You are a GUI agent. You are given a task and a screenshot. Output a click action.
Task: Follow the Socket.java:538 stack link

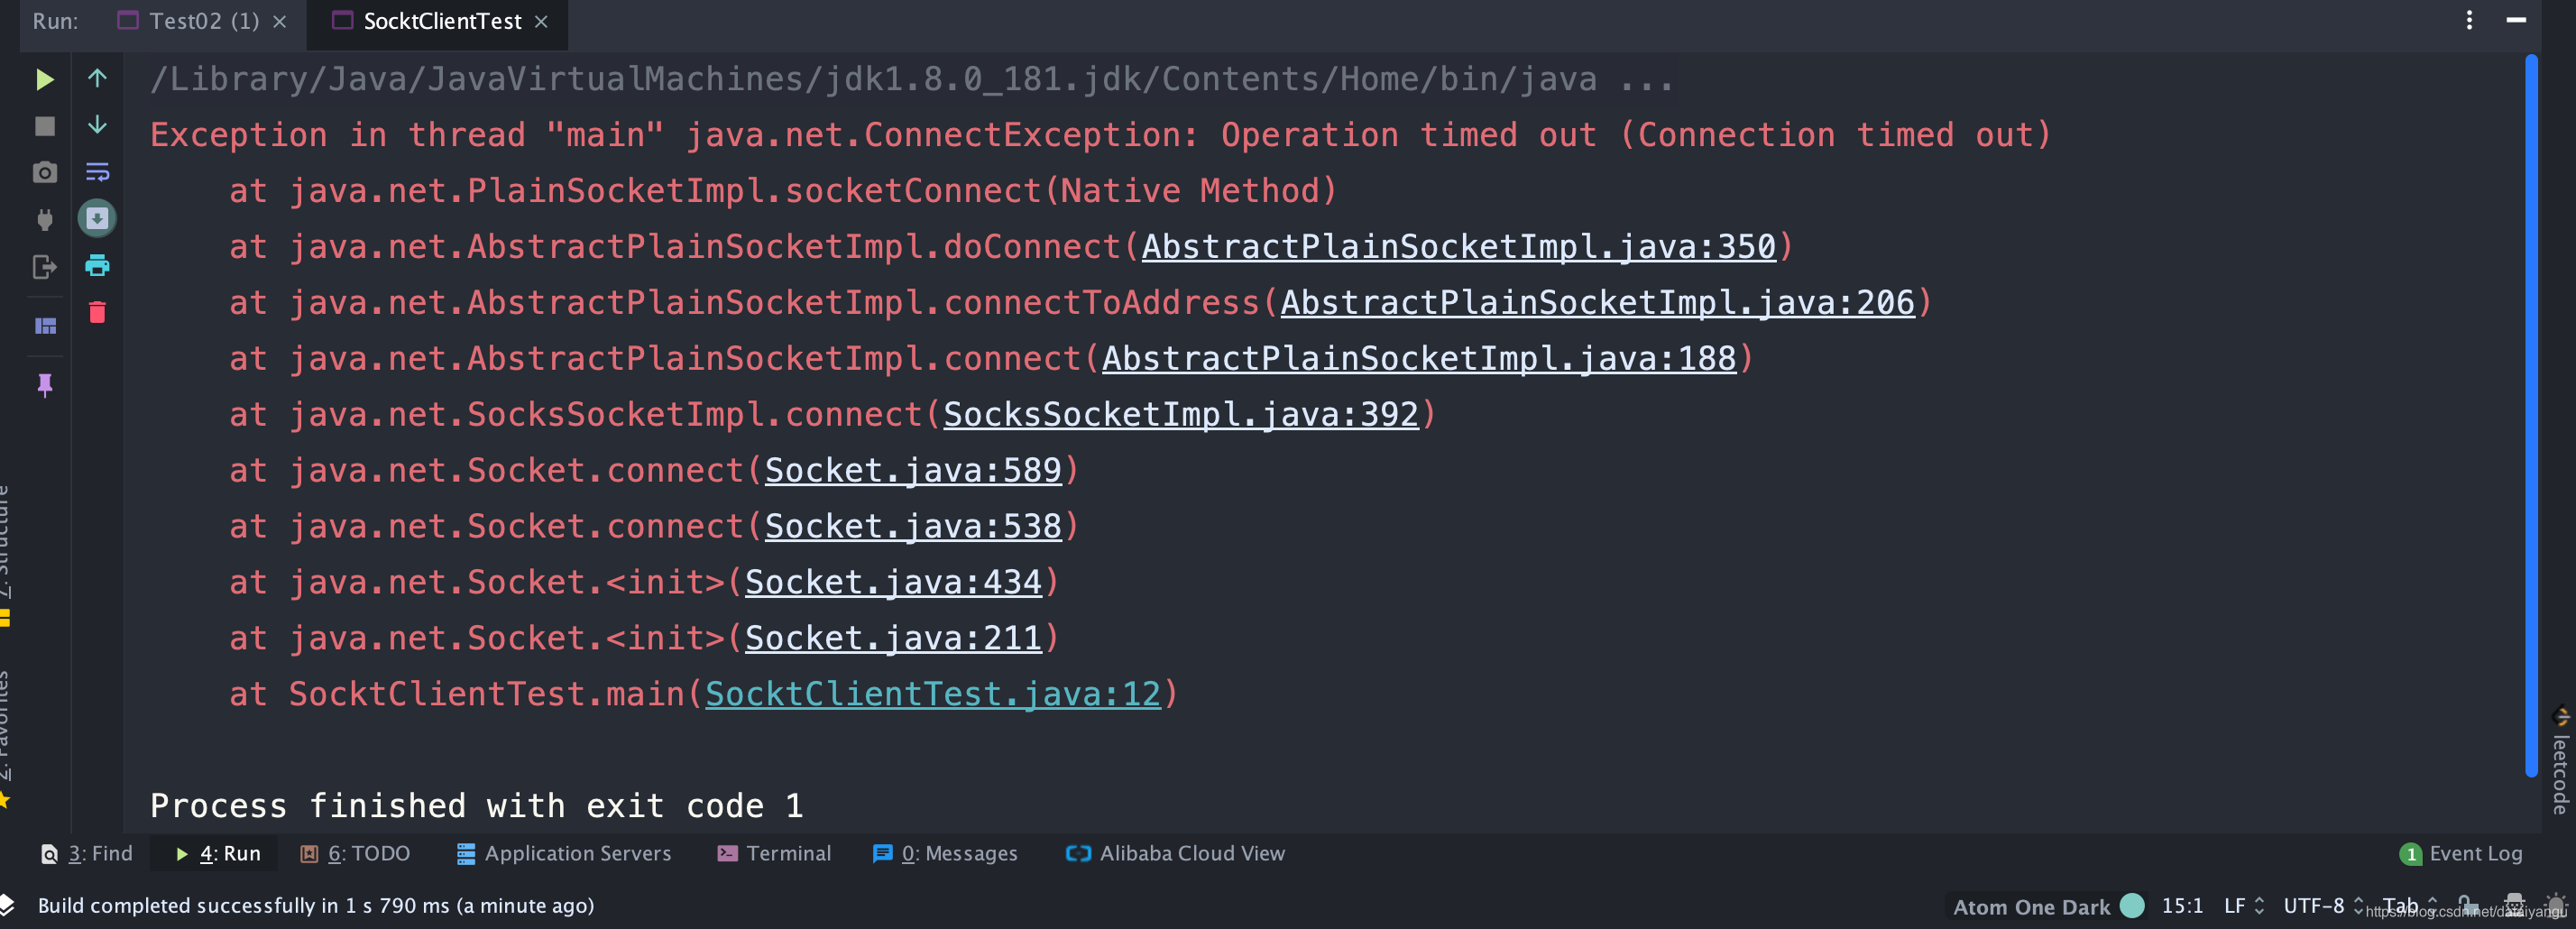[913, 527]
